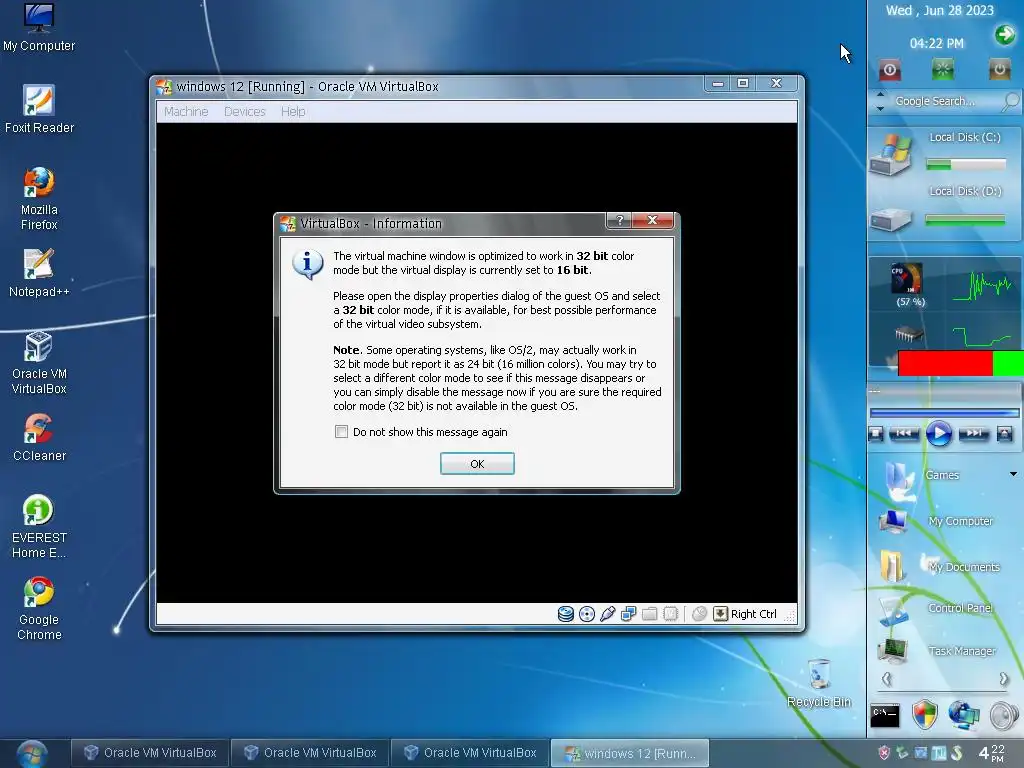Image resolution: width=1024 pixels, height=768 pixels.
Task: Click the media player previous track button
Action: 903,434
